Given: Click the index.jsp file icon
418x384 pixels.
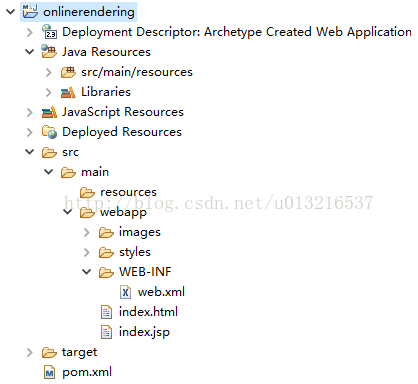Looking at the screenshot, I should (x=106, y=332).
